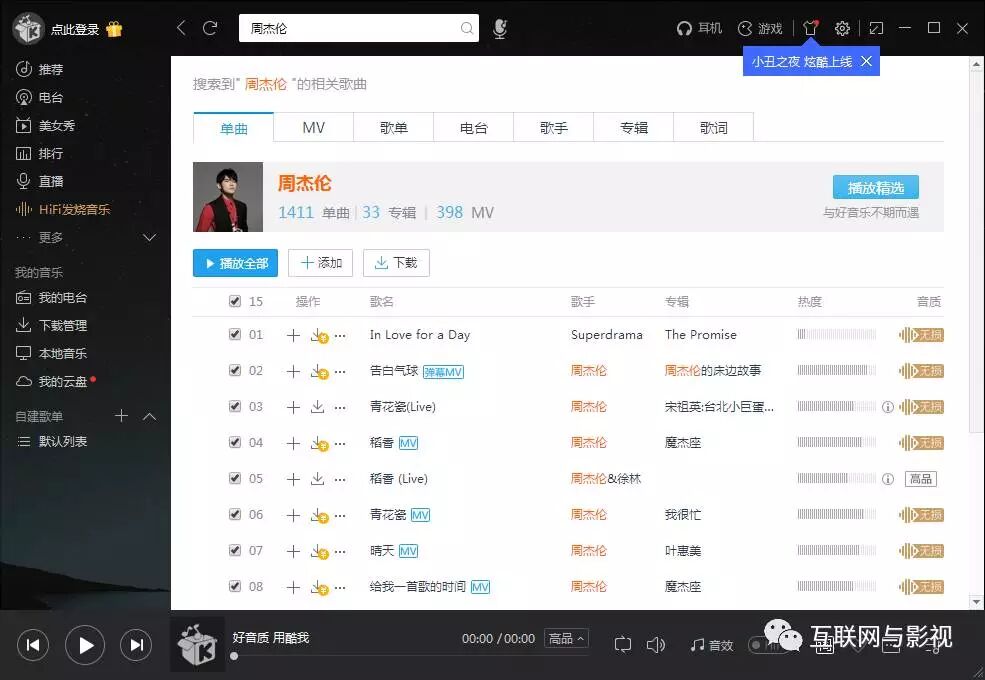Open the 周杰伦 artist photo thumbnail
This screenshot has height=680, width=985.
click(x=228, y=197)
